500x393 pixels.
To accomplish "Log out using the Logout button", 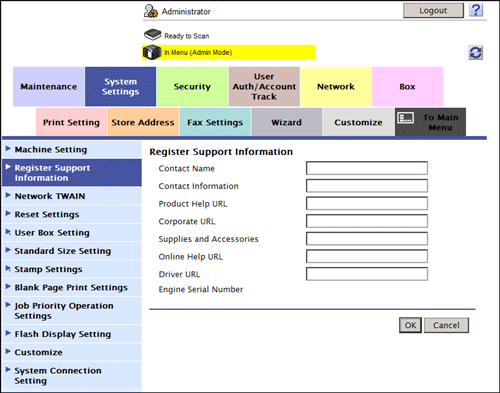I will [433, 11].
